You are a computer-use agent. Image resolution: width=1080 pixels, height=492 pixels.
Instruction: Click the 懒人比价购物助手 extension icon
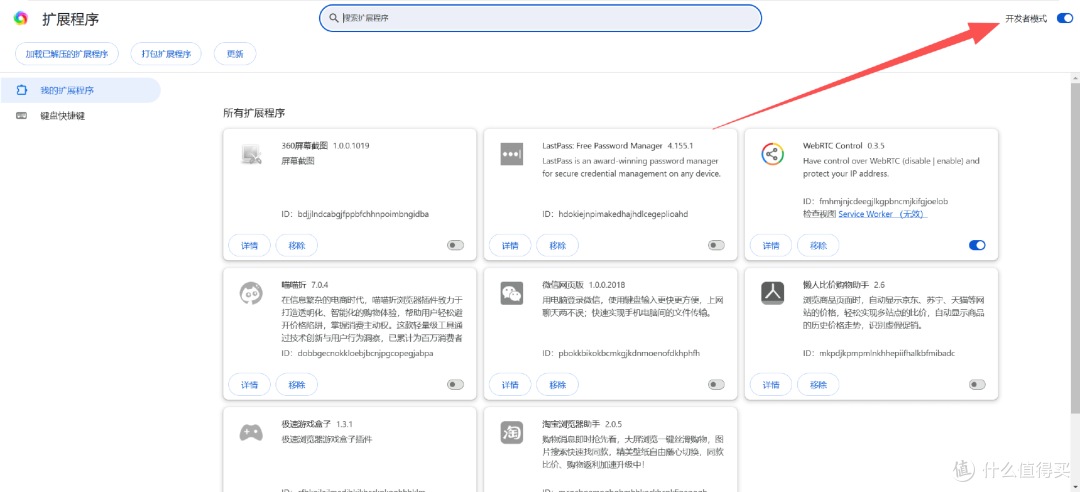tap(773, 294)
